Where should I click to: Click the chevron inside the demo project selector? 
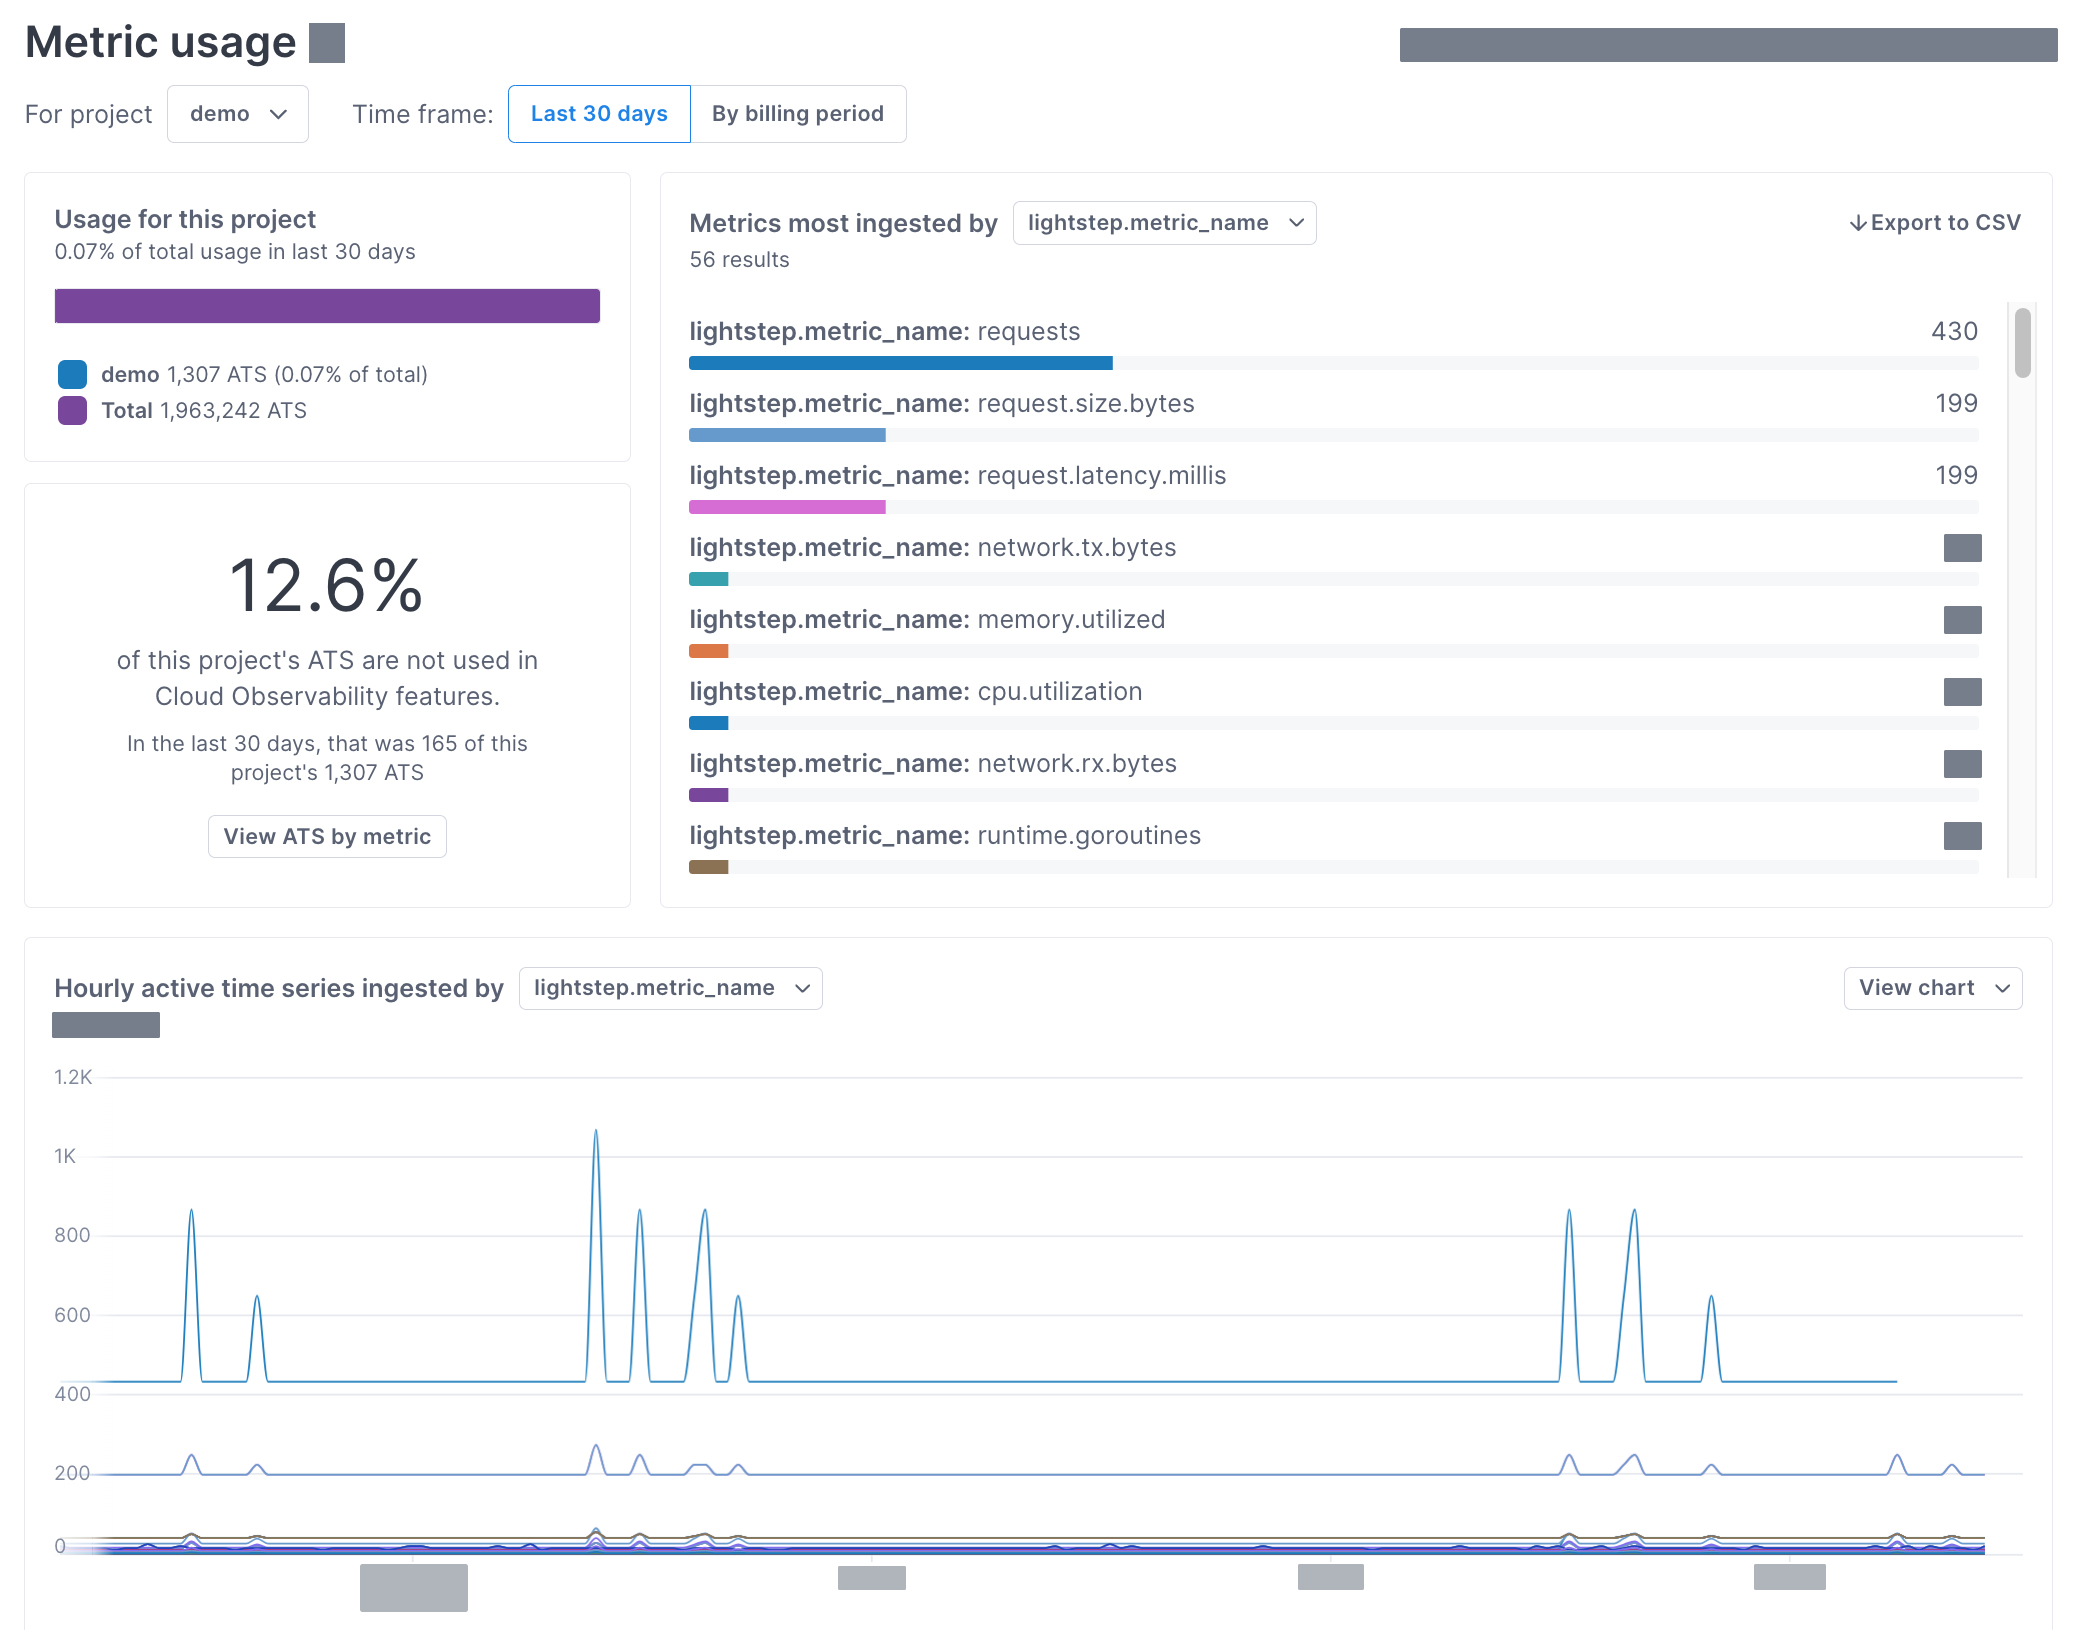click(x=280, y=114)
